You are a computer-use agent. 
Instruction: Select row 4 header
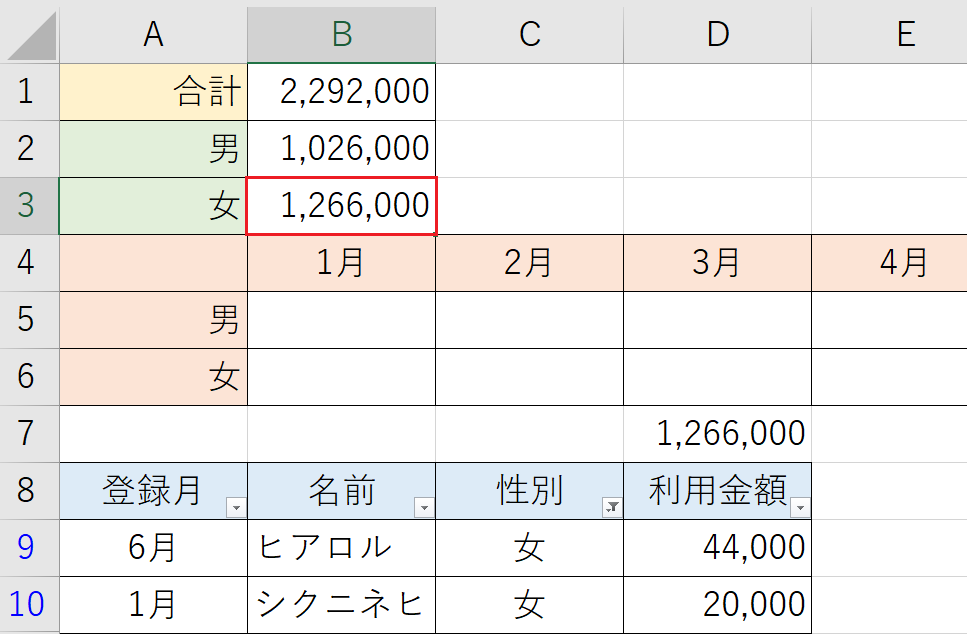30,263
